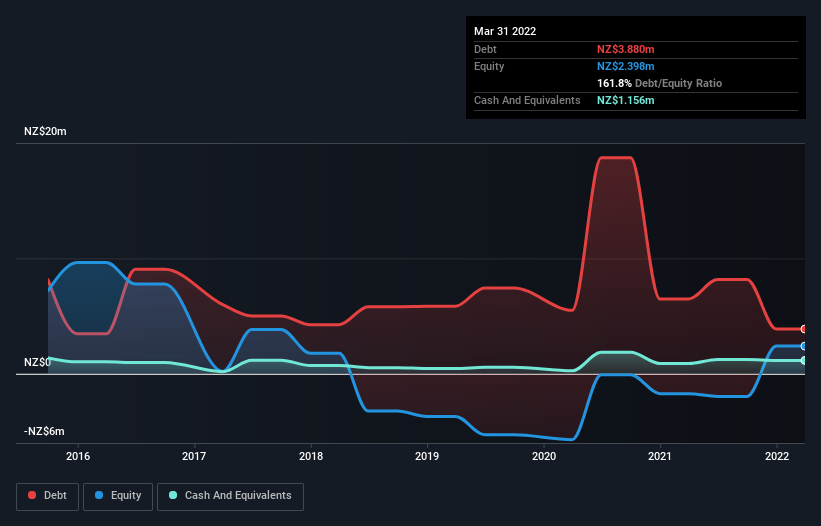Image resolution: width=821 pixels, height=526 pixels.
Task: Click the 2016 x-axis label
Action: [x=78, y=456]
